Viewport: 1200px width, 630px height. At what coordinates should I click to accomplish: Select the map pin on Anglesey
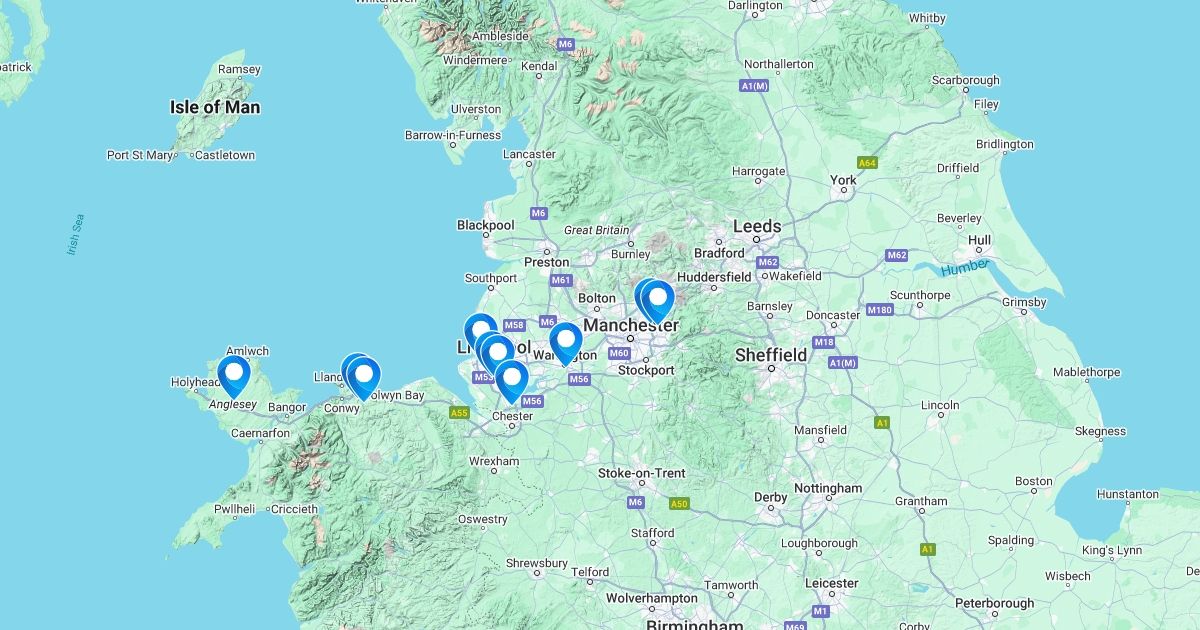click(234, 375)
